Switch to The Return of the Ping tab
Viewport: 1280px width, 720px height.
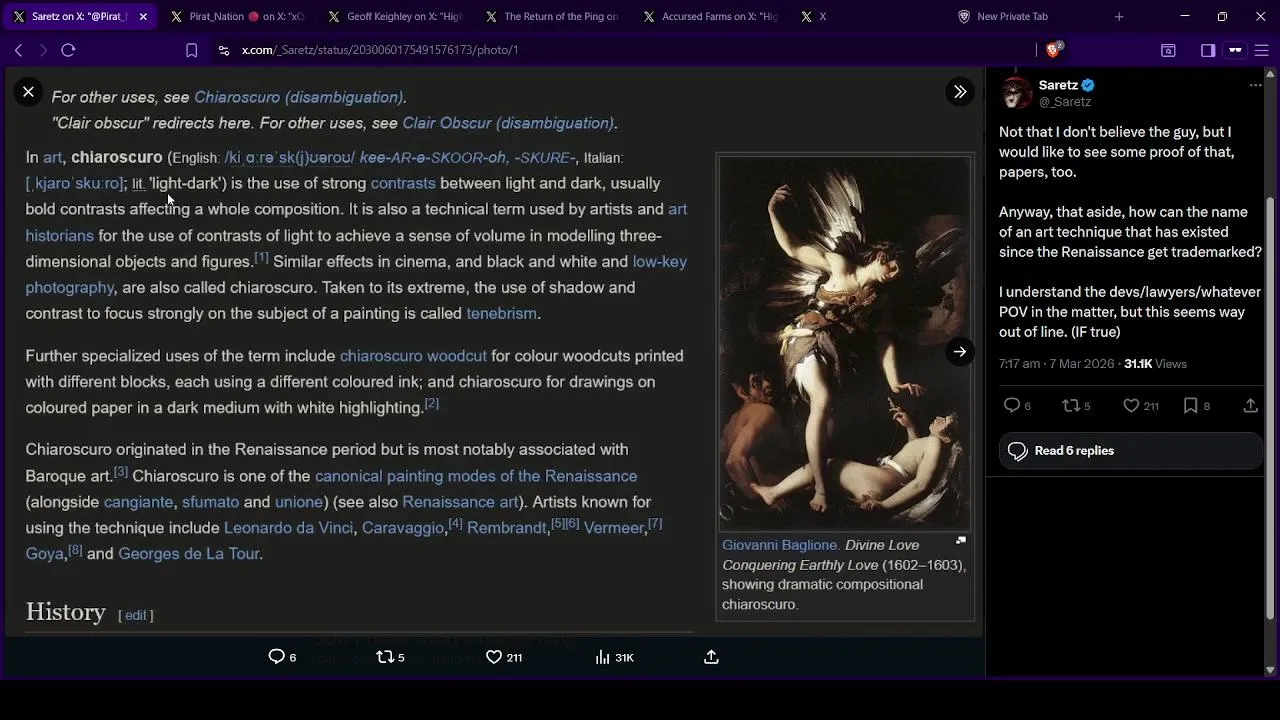coord(552,17)
